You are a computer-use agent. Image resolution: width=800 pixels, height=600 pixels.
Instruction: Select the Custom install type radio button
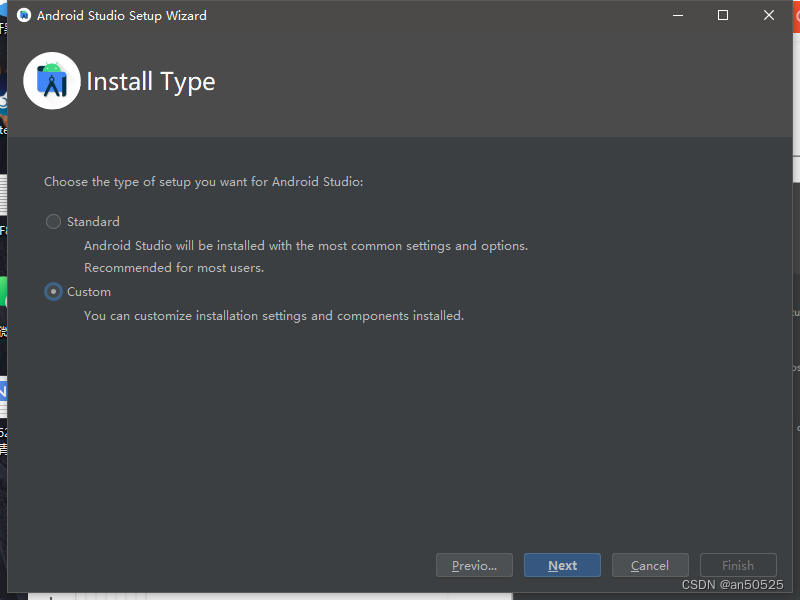53,292
